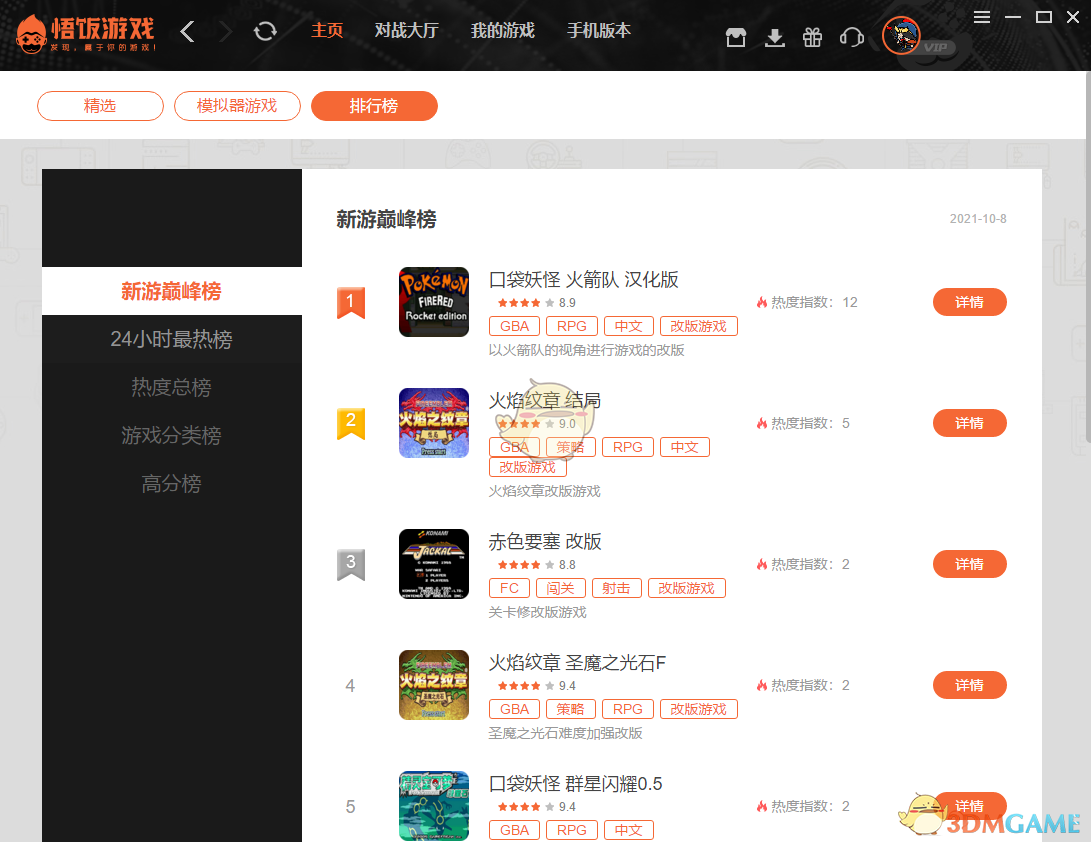Open 详情 for 口袋妖怪 火箭队 汉化版

969,302
